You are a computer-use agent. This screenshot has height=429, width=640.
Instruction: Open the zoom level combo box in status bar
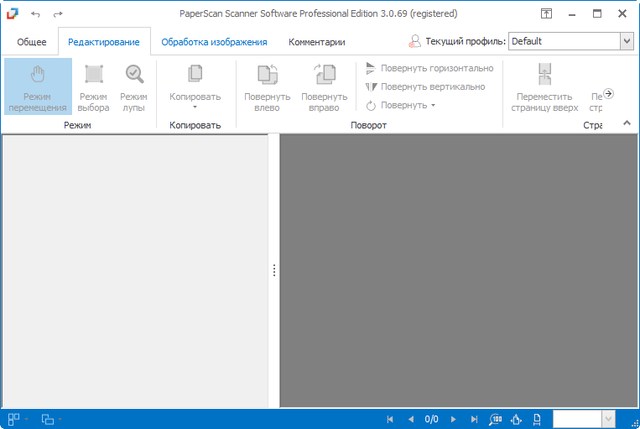607,419
